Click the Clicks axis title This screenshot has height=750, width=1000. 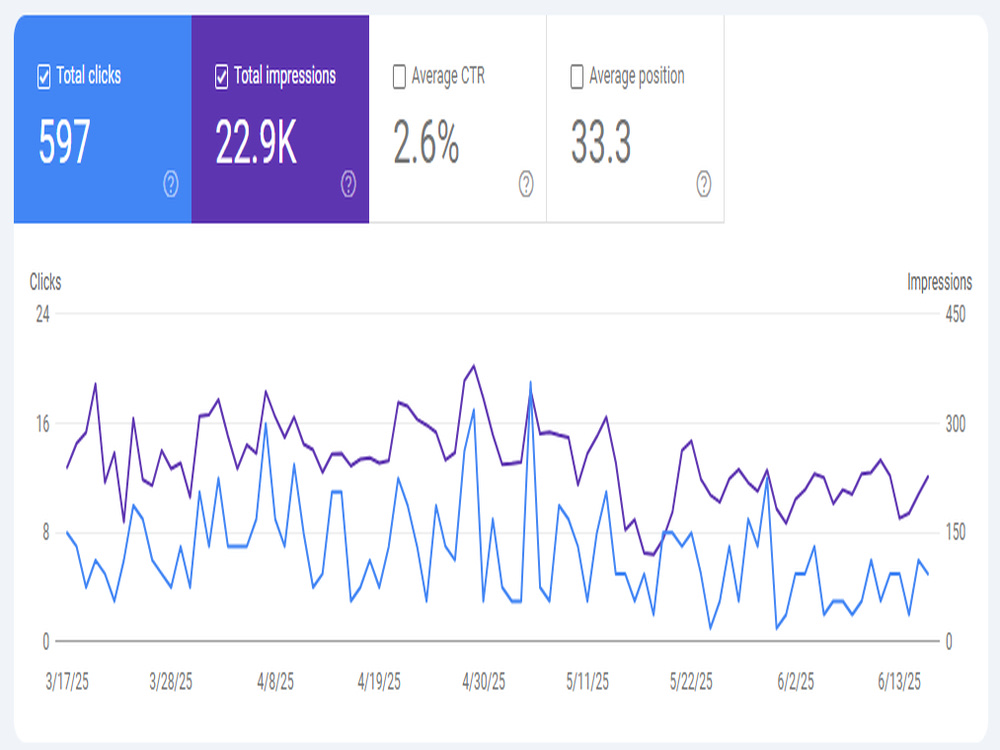(45, 282)
